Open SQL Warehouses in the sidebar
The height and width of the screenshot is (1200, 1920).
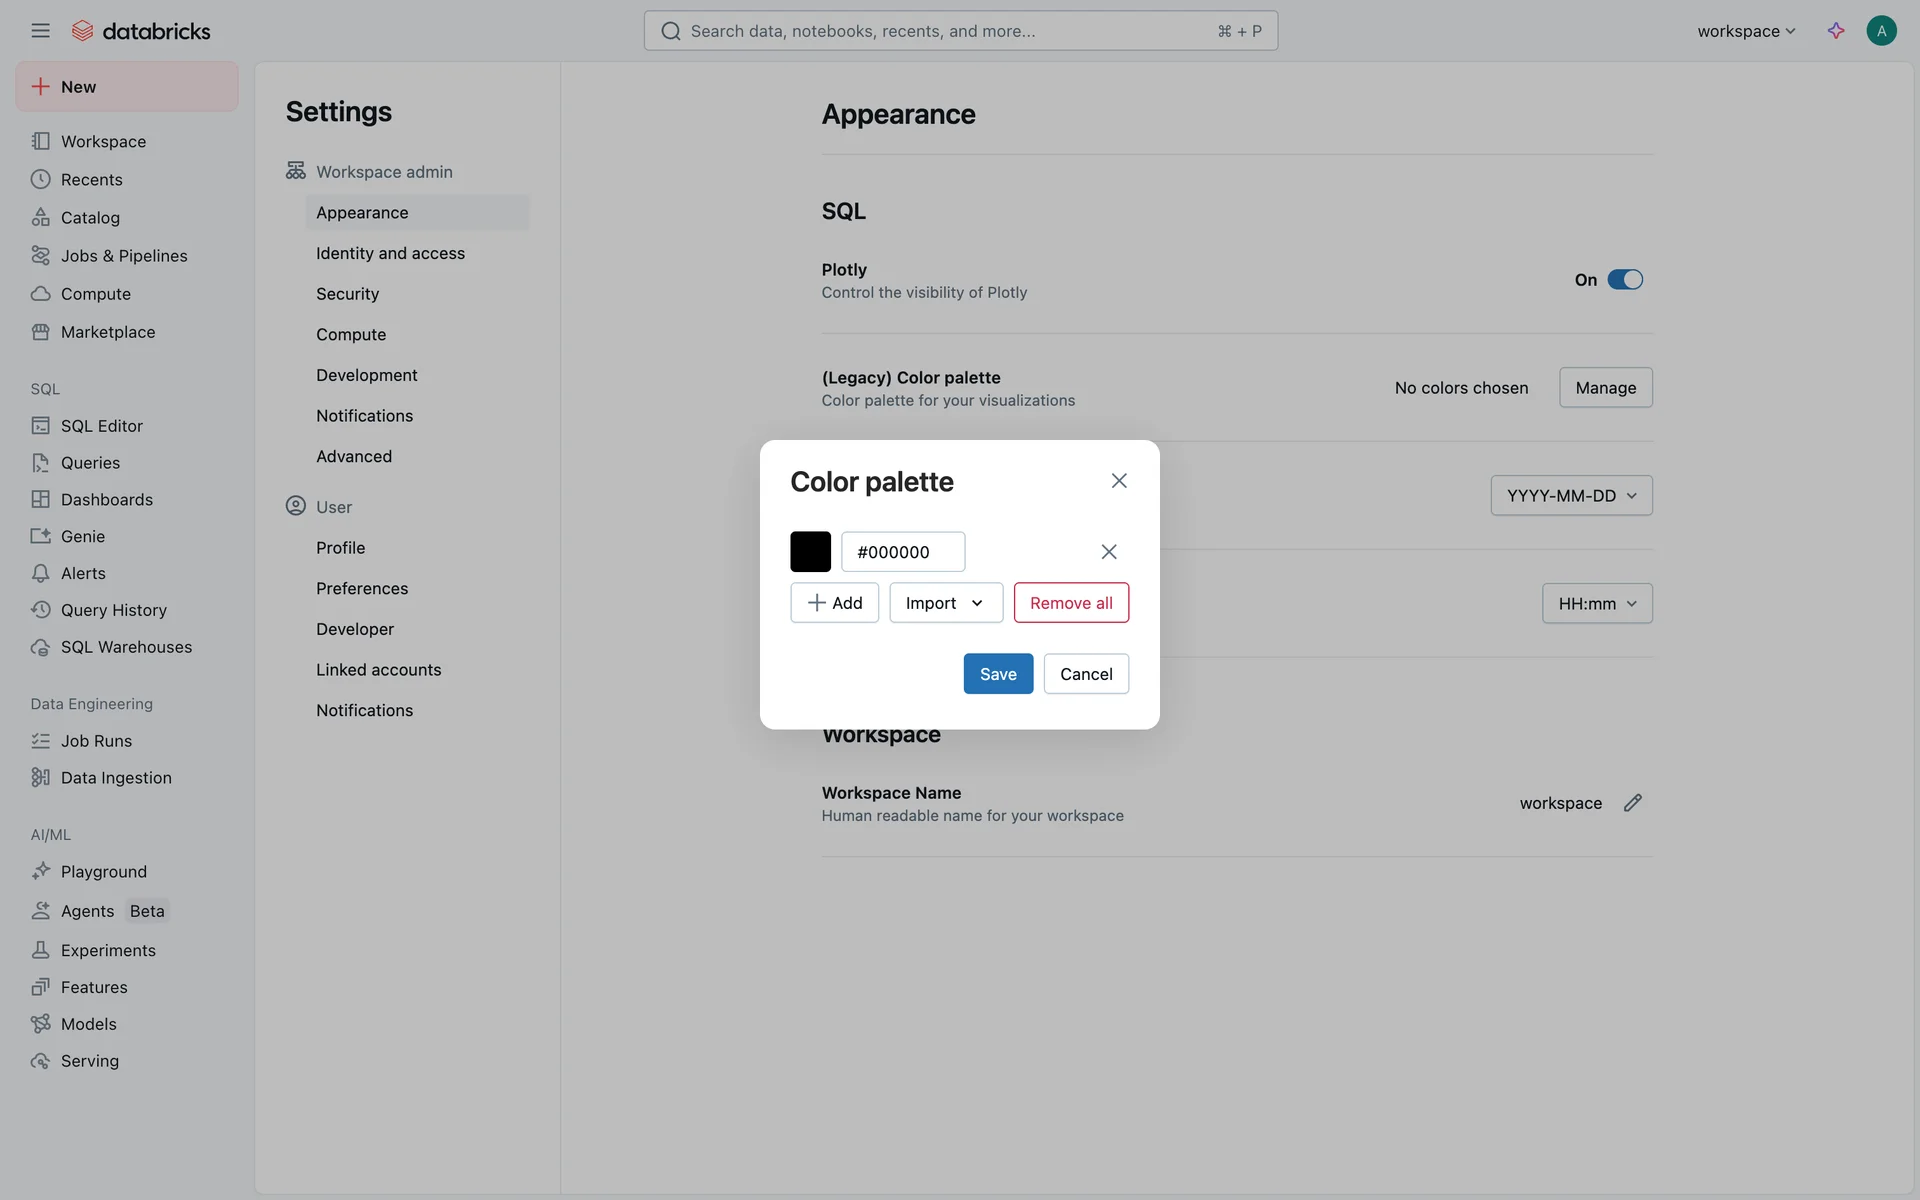[x=126, y=647]
